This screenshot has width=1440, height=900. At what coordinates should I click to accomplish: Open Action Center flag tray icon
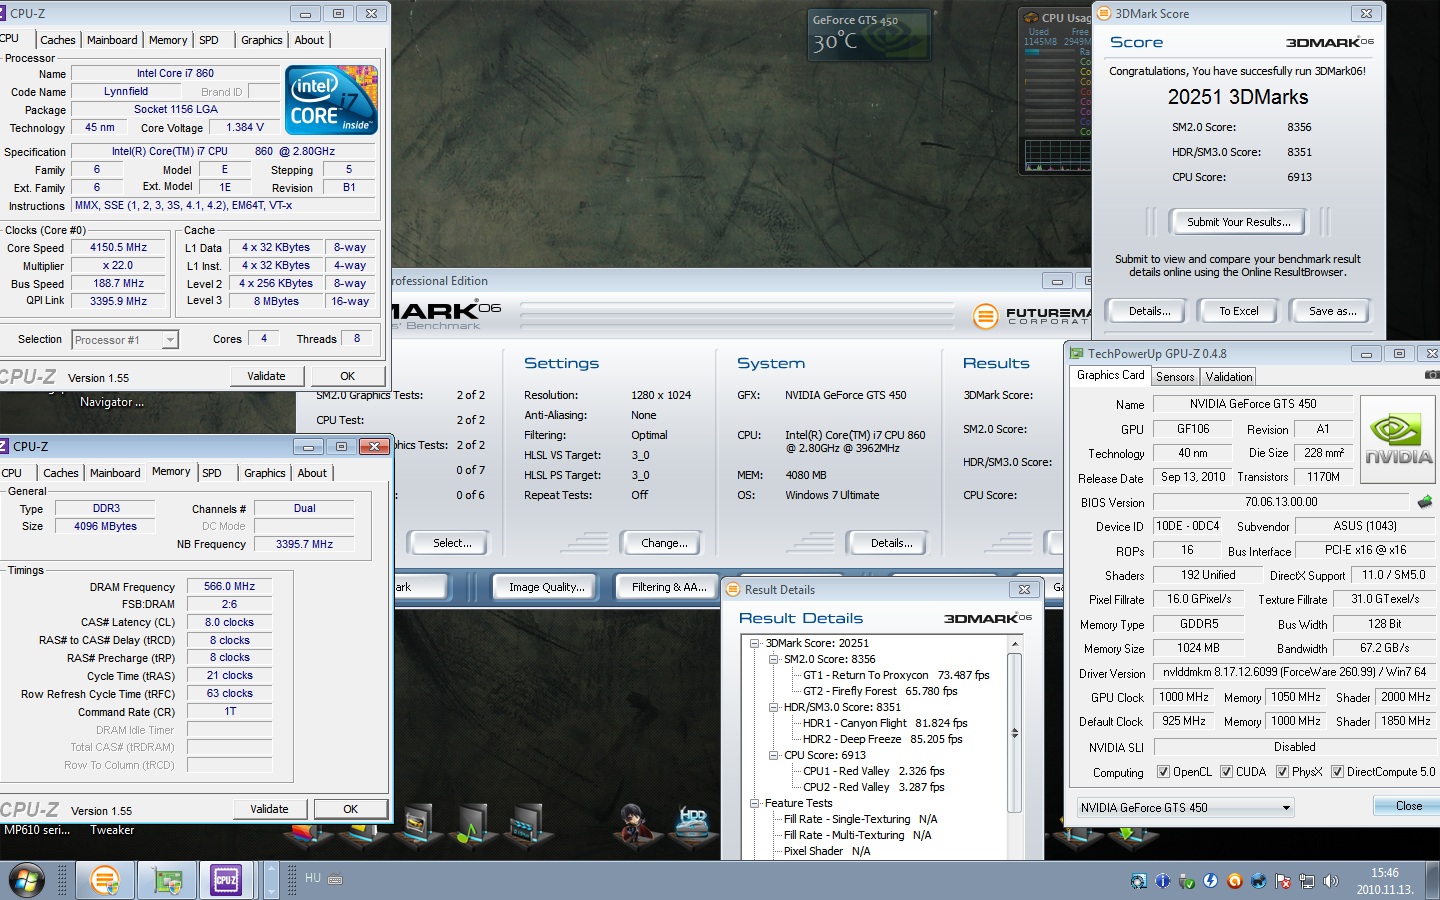coord(1283,881)
